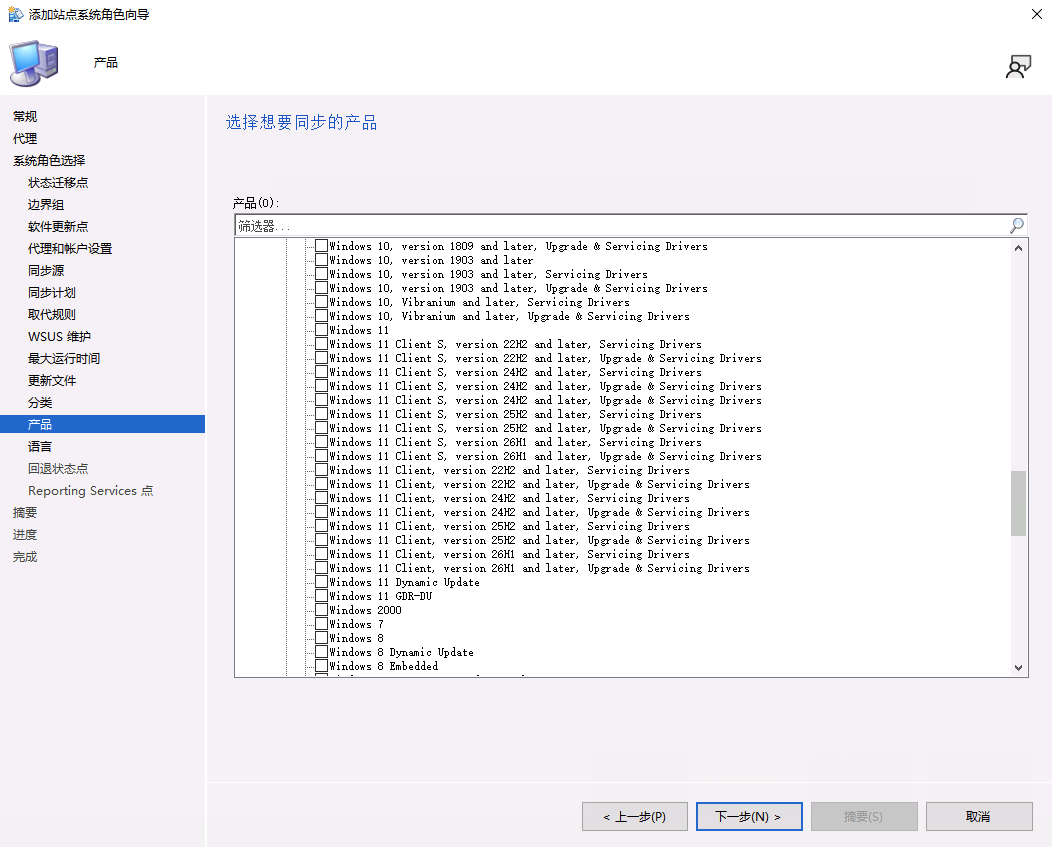1052x847 pixels.
Task: Open 语言 step
Action: 40,446
